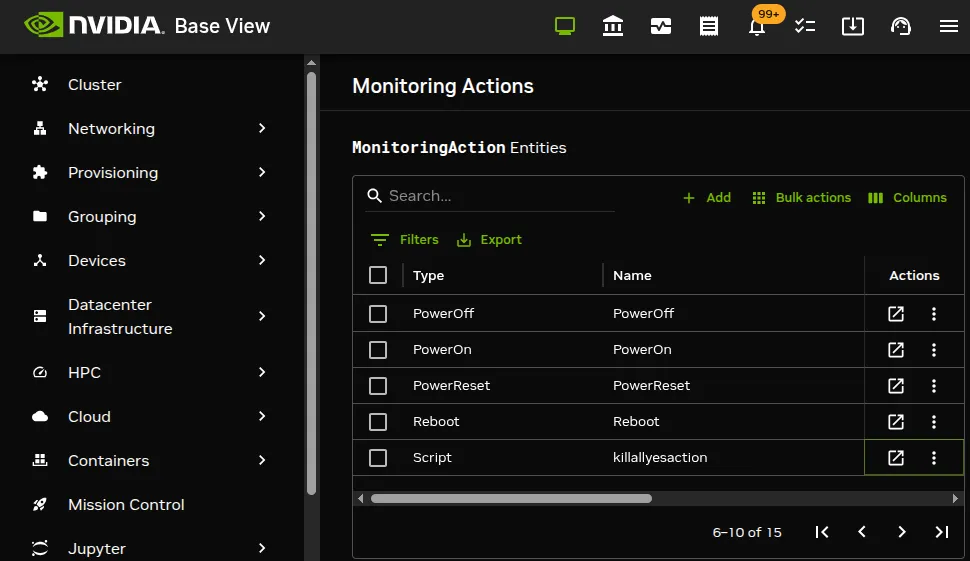Viewport: 970px width, 561px height.
Task: Select Mission Control in the sidebar
Action: click(x=126, y=505)
